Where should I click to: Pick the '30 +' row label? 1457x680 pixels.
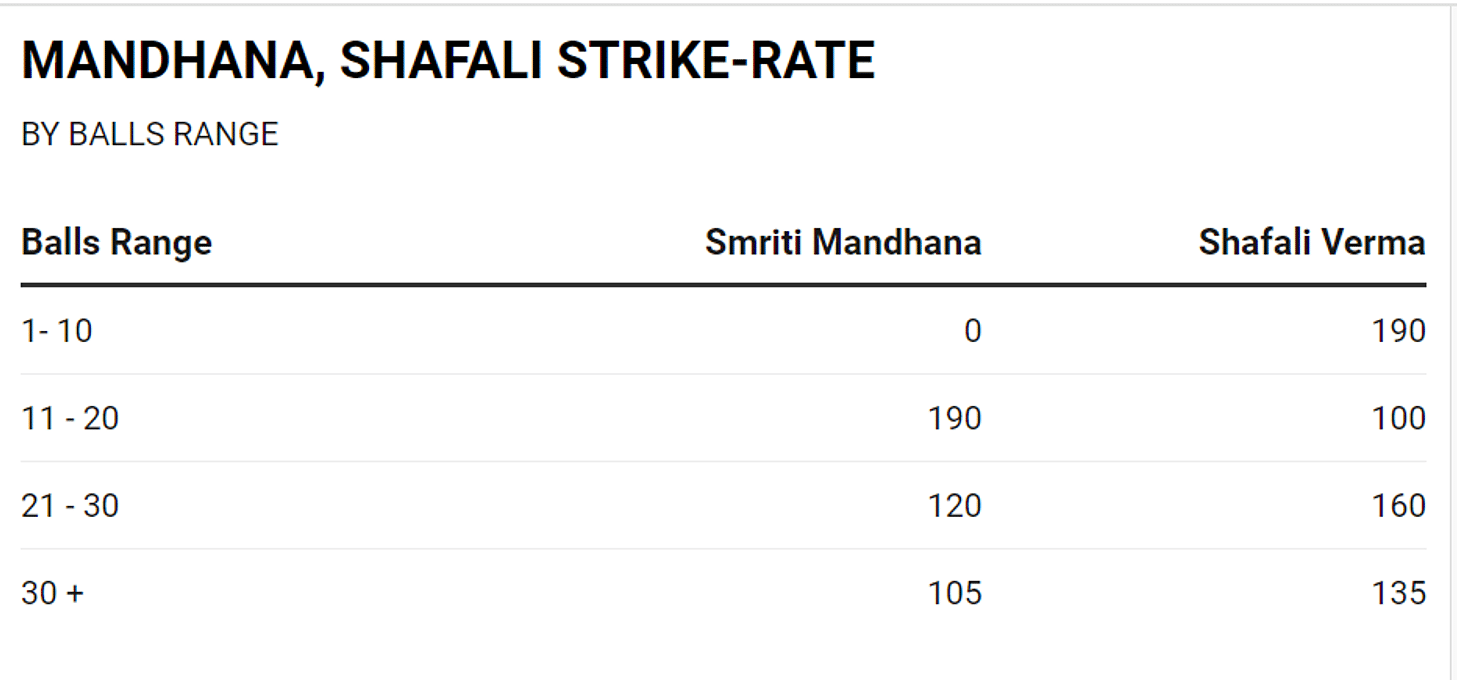(53, 593)
